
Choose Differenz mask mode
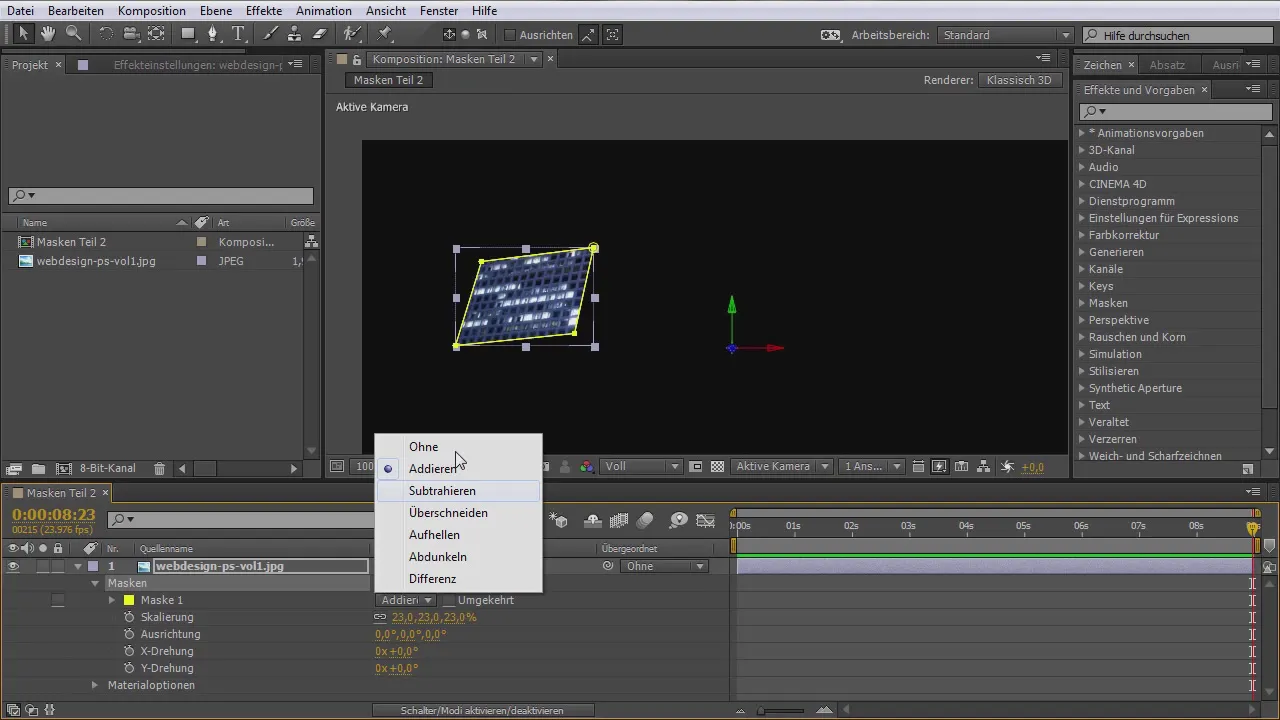458,579
